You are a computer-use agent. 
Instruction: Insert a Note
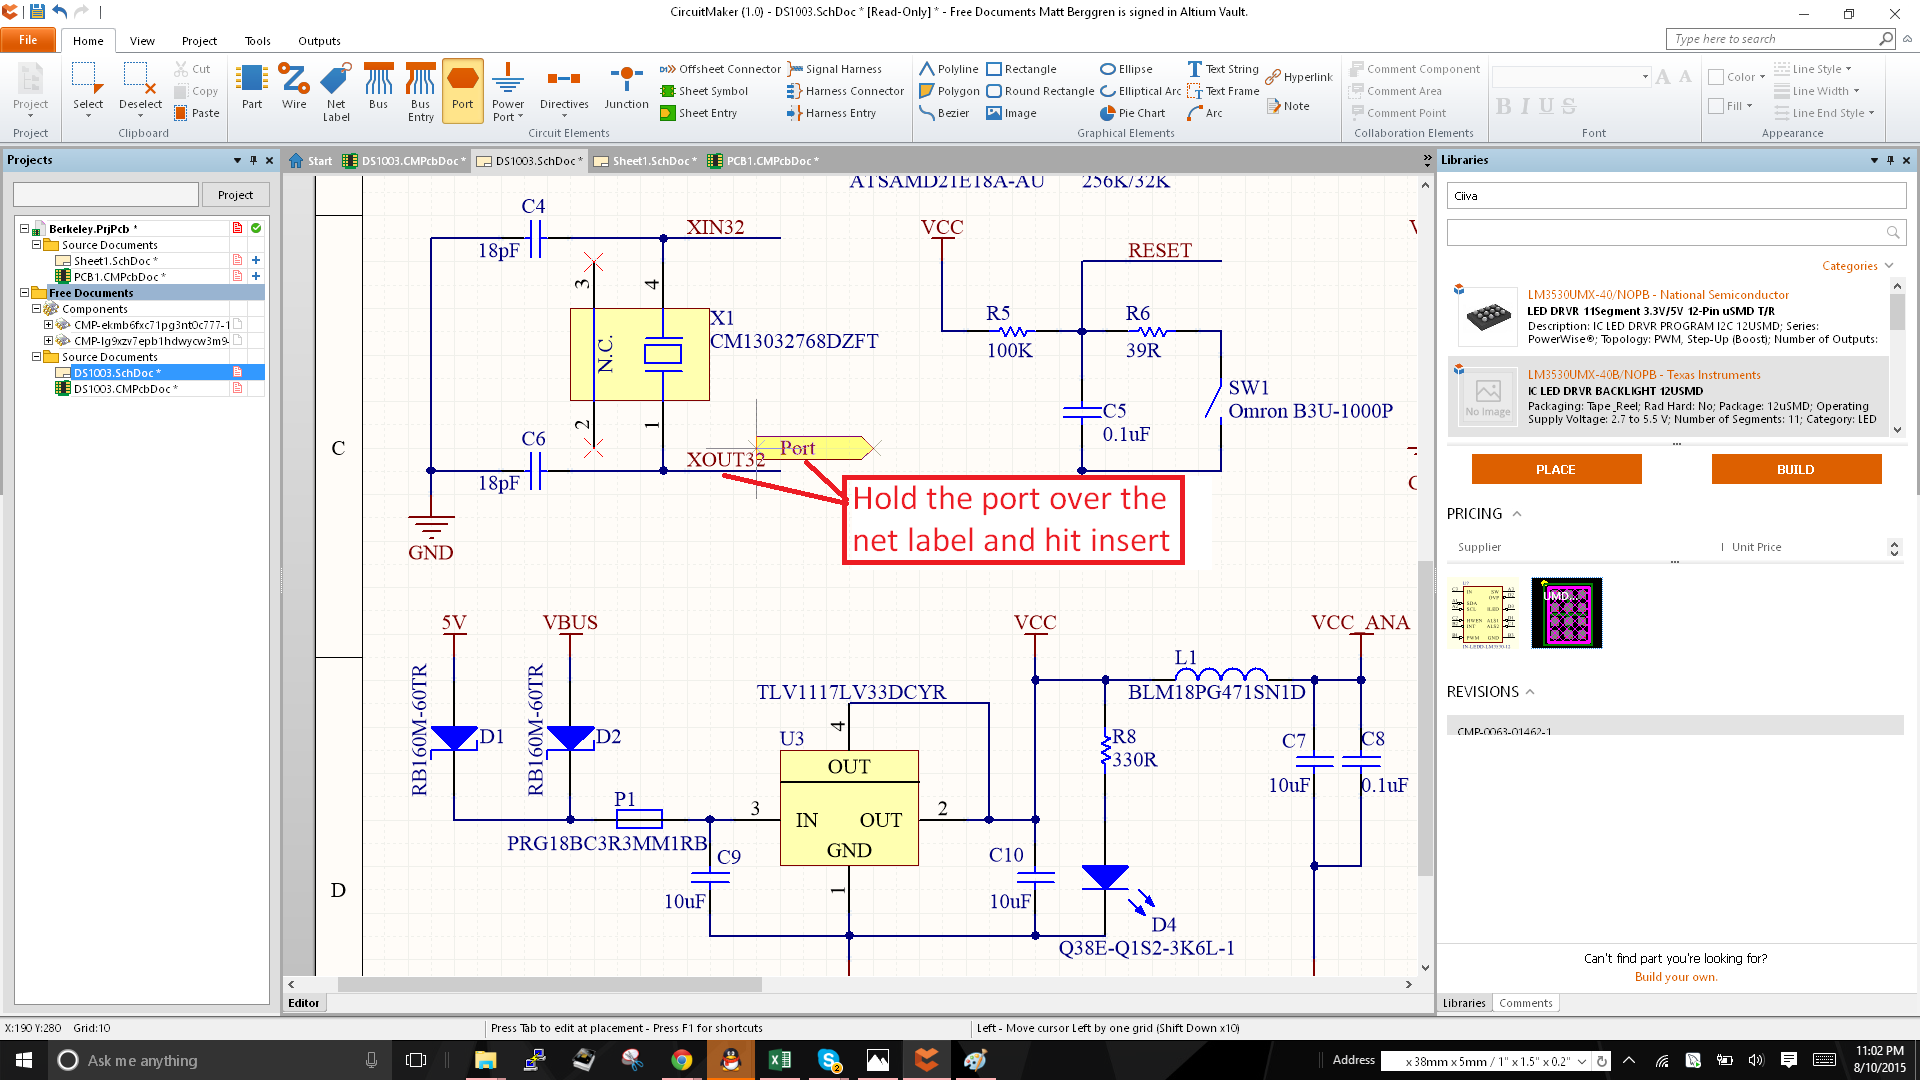pos(1287,106)
